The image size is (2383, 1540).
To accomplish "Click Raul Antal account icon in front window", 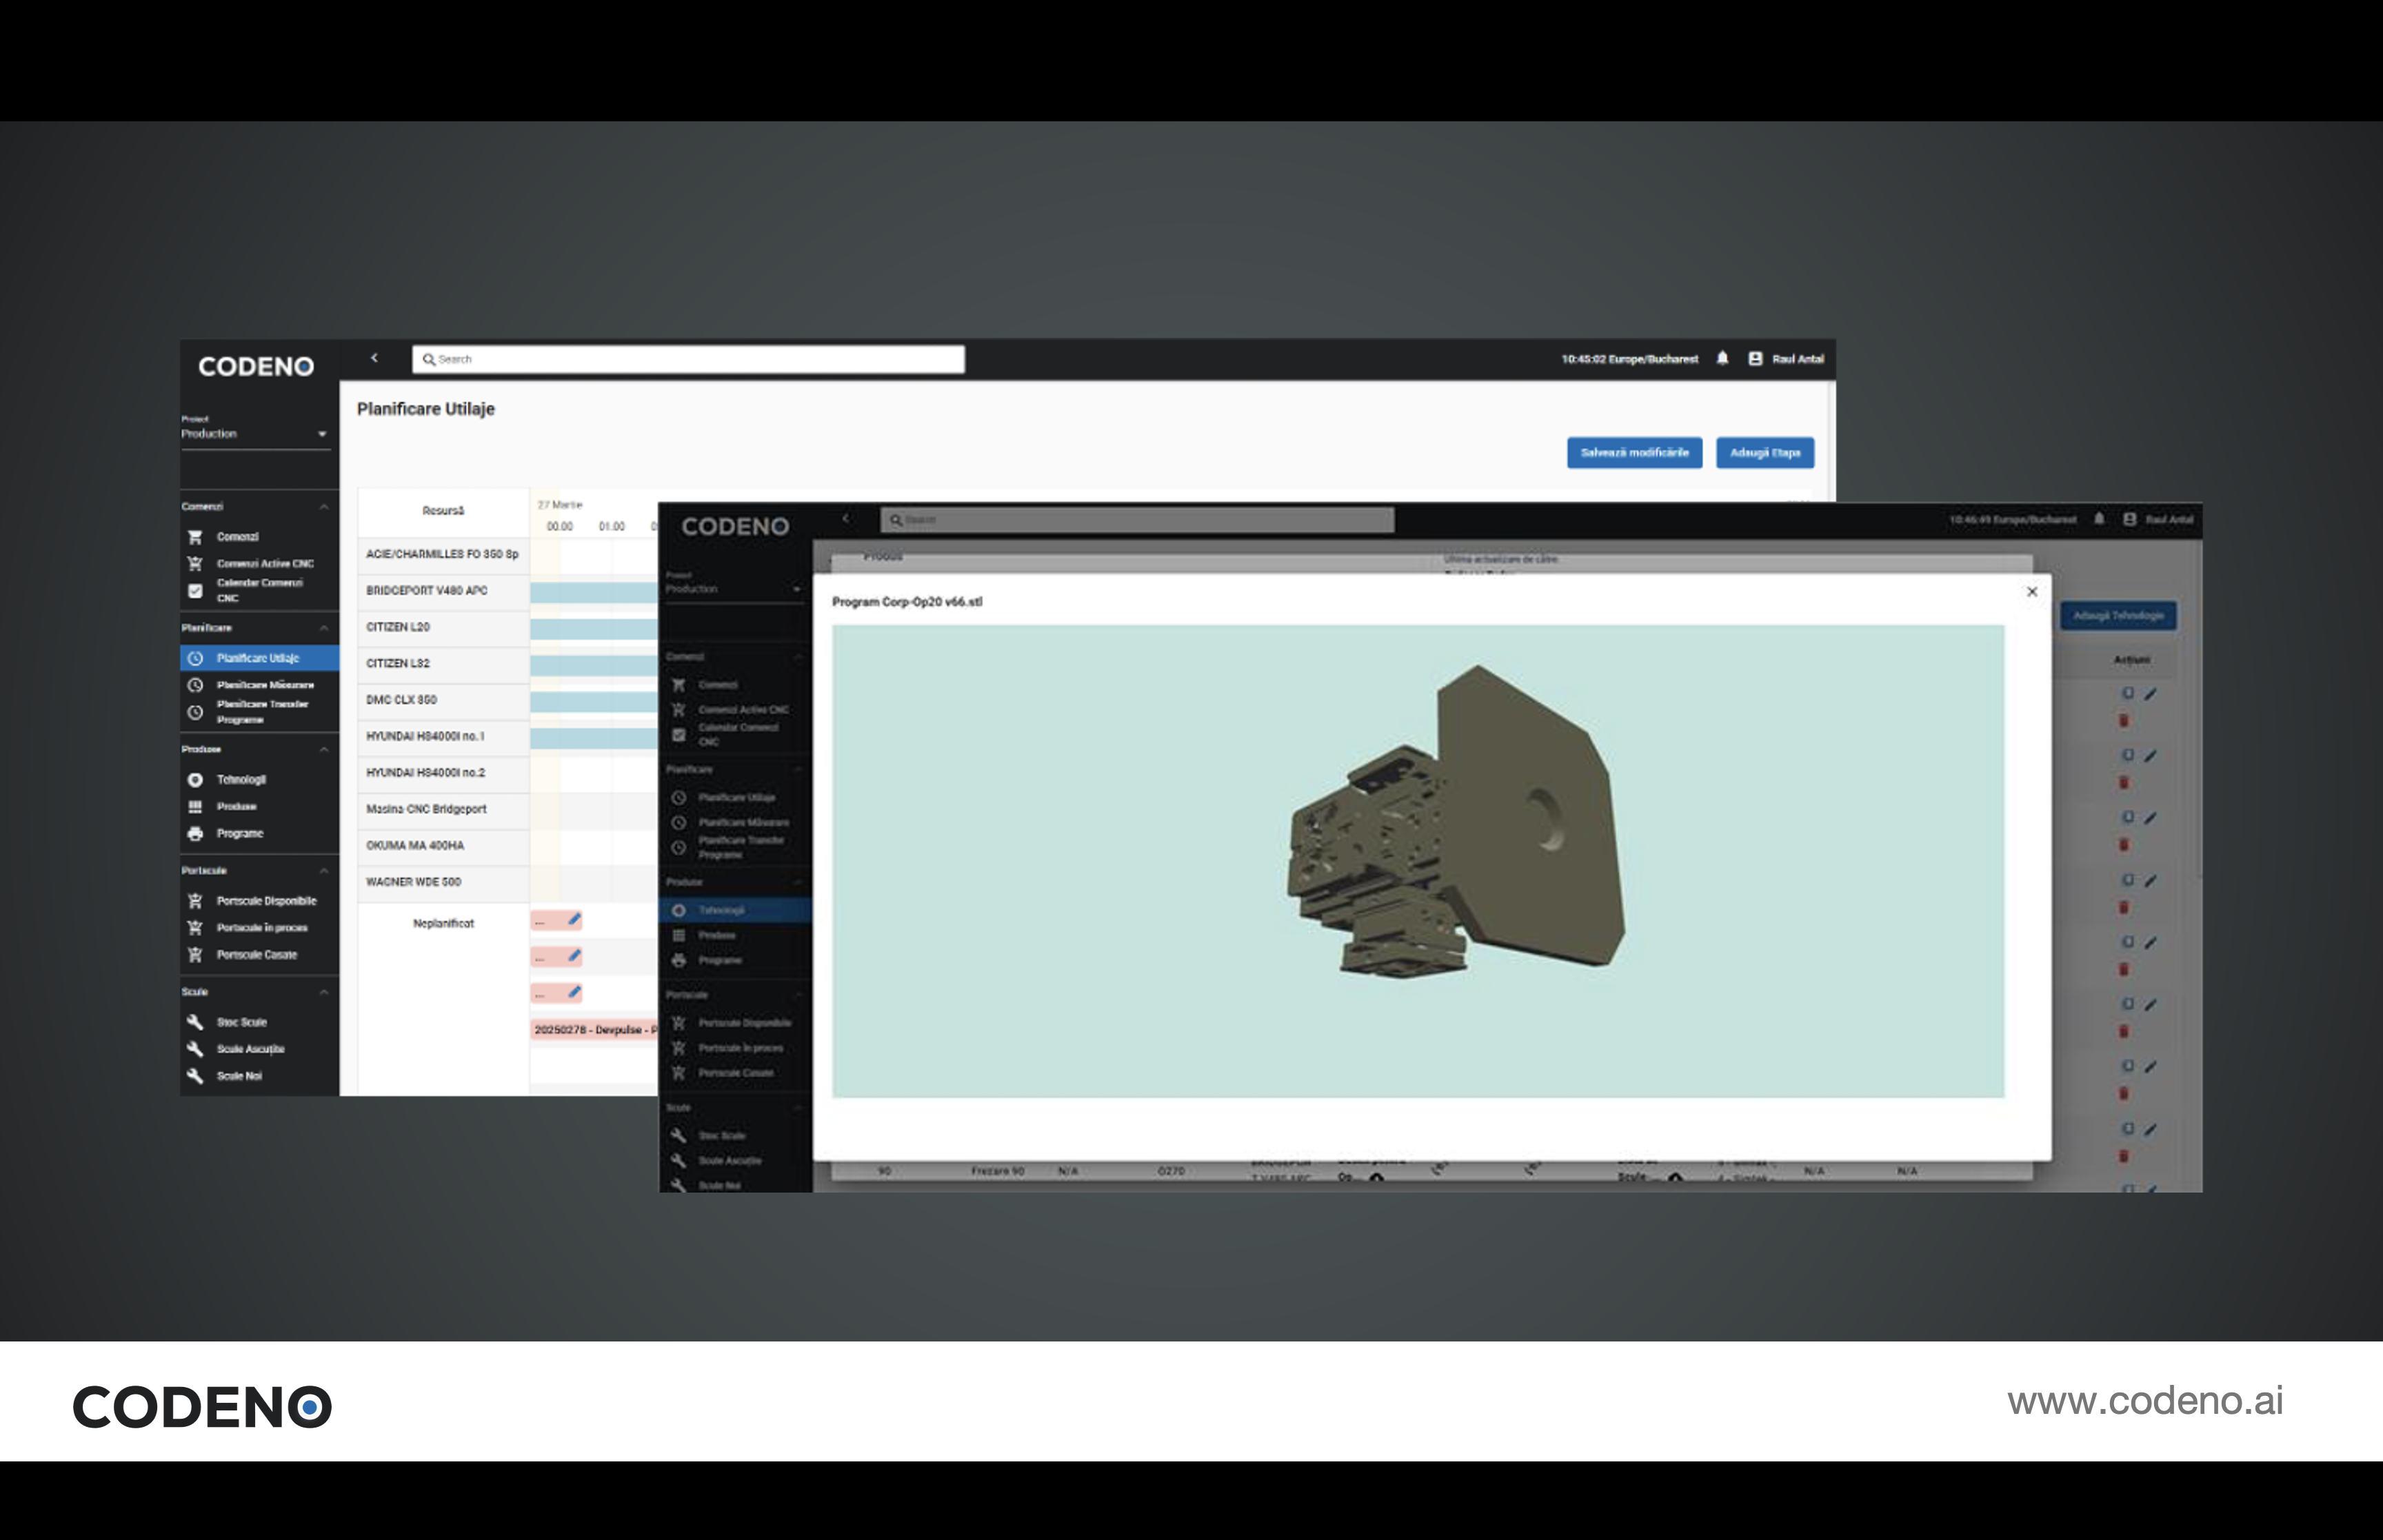I will pos(2129,519).
